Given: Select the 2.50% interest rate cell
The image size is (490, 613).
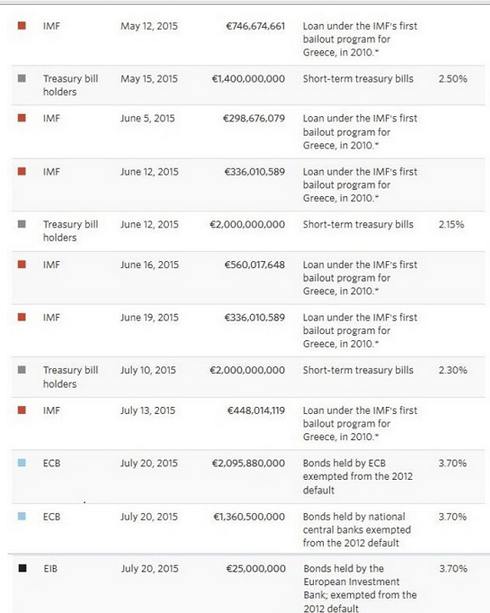Looking at the screenshot, I should click(x=453, y=79).
